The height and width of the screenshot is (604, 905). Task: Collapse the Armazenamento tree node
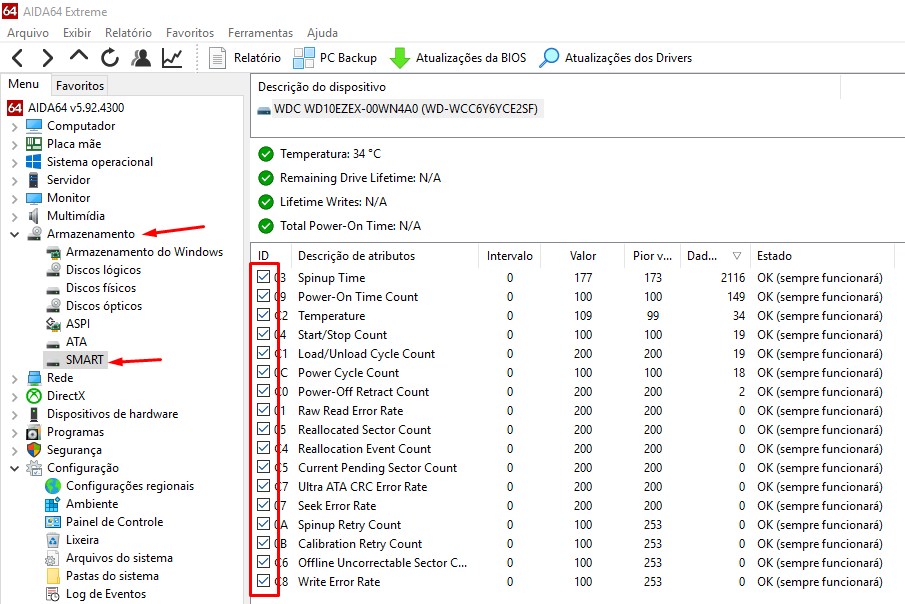tap(15, 234)
